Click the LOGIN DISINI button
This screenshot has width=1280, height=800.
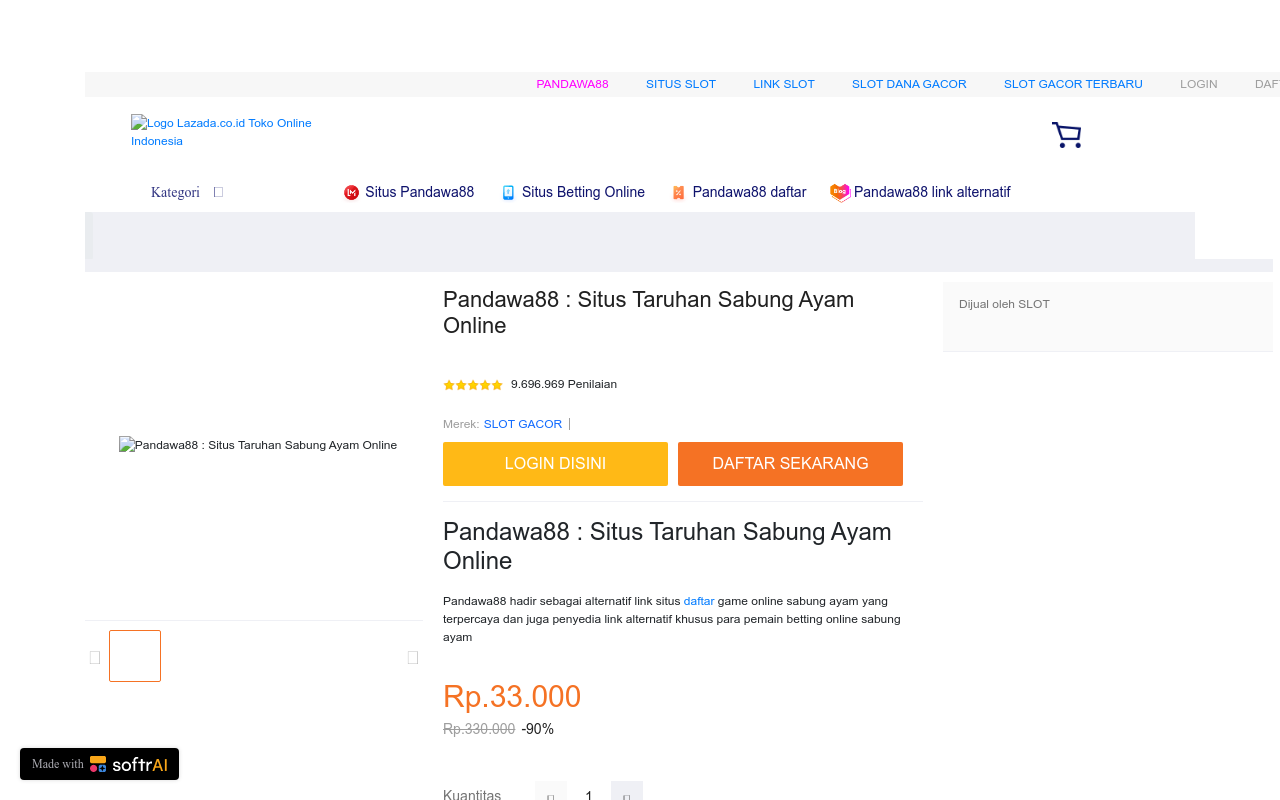tap(555, 464)
